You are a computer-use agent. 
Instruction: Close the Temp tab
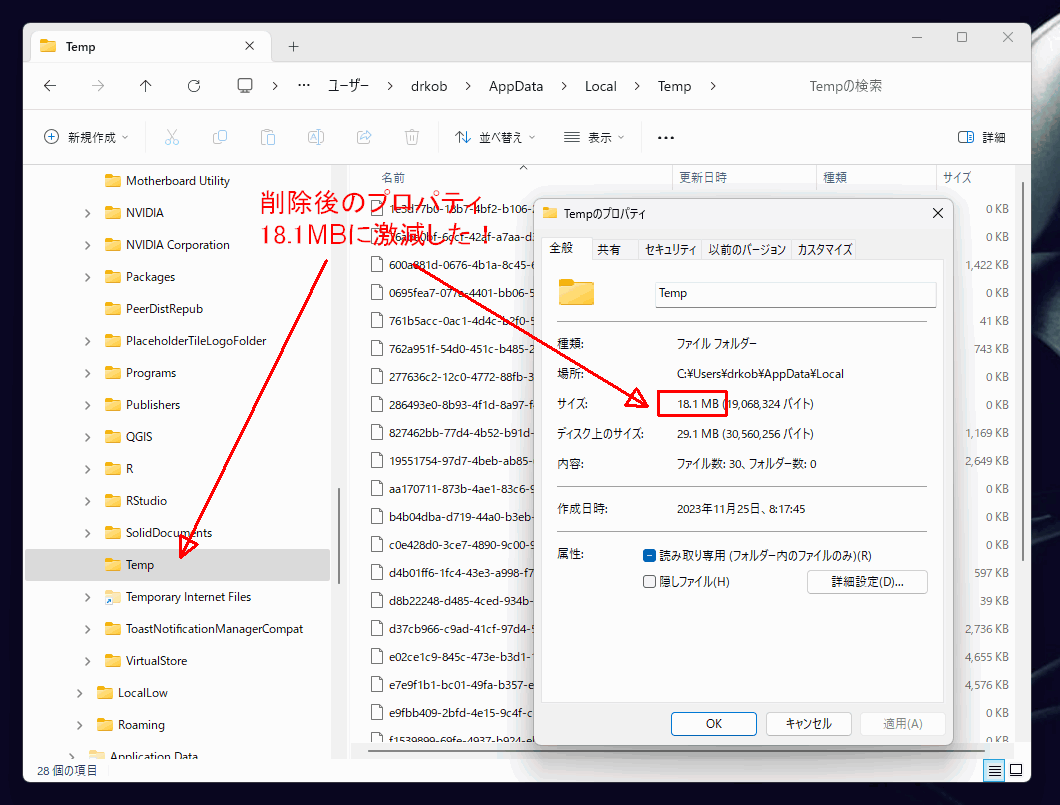(249, 46)
